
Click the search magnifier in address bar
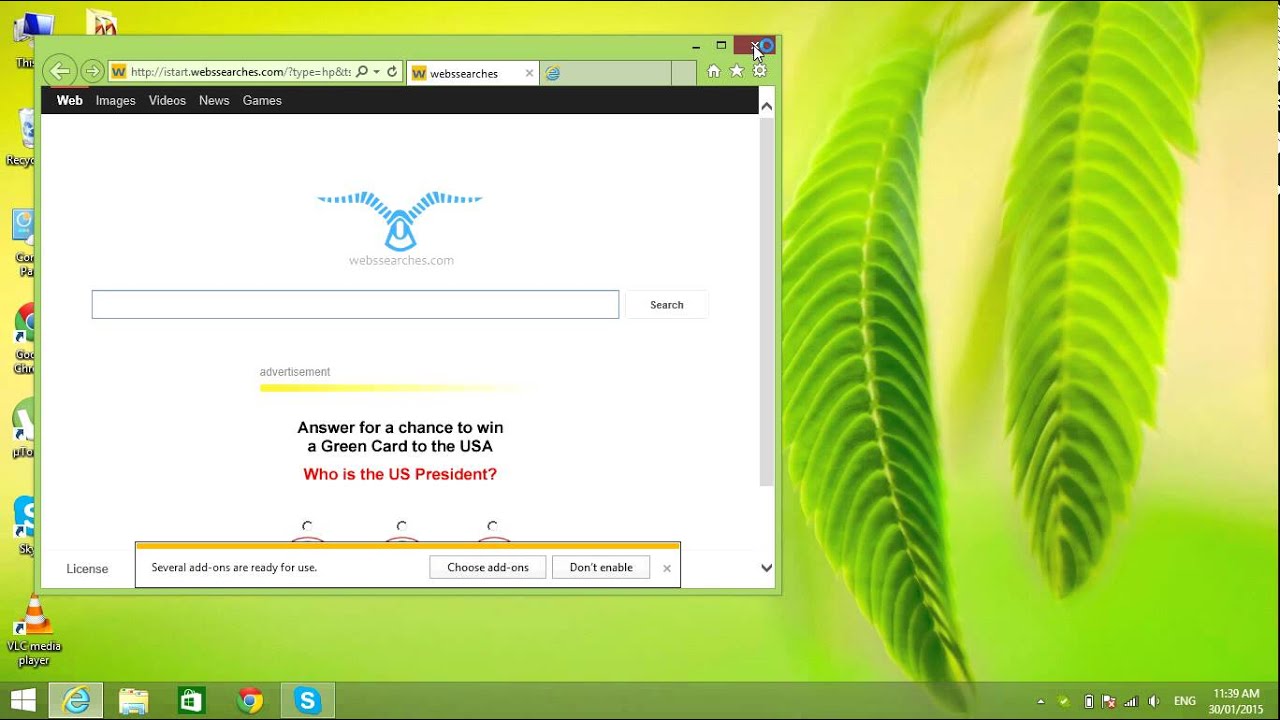[362, 72]
